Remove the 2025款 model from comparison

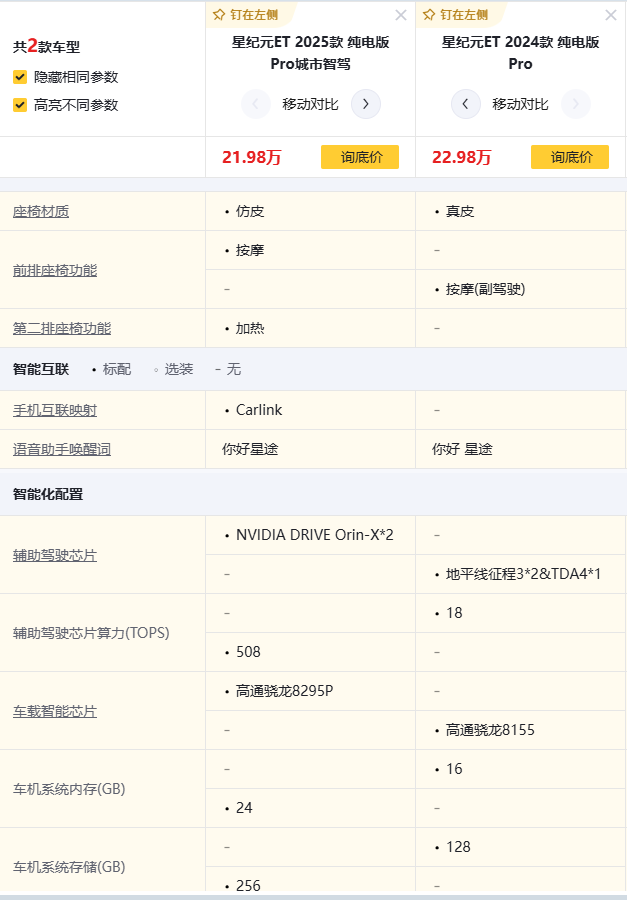401,15
